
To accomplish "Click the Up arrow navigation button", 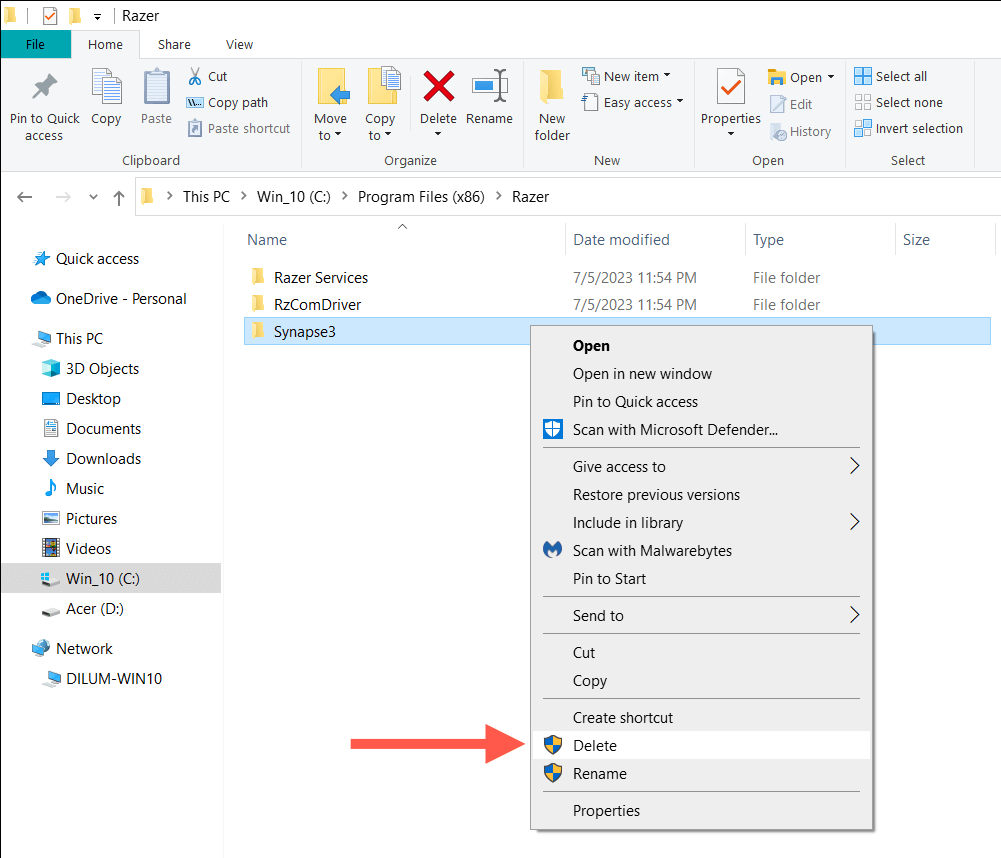I will pos(119,197).
